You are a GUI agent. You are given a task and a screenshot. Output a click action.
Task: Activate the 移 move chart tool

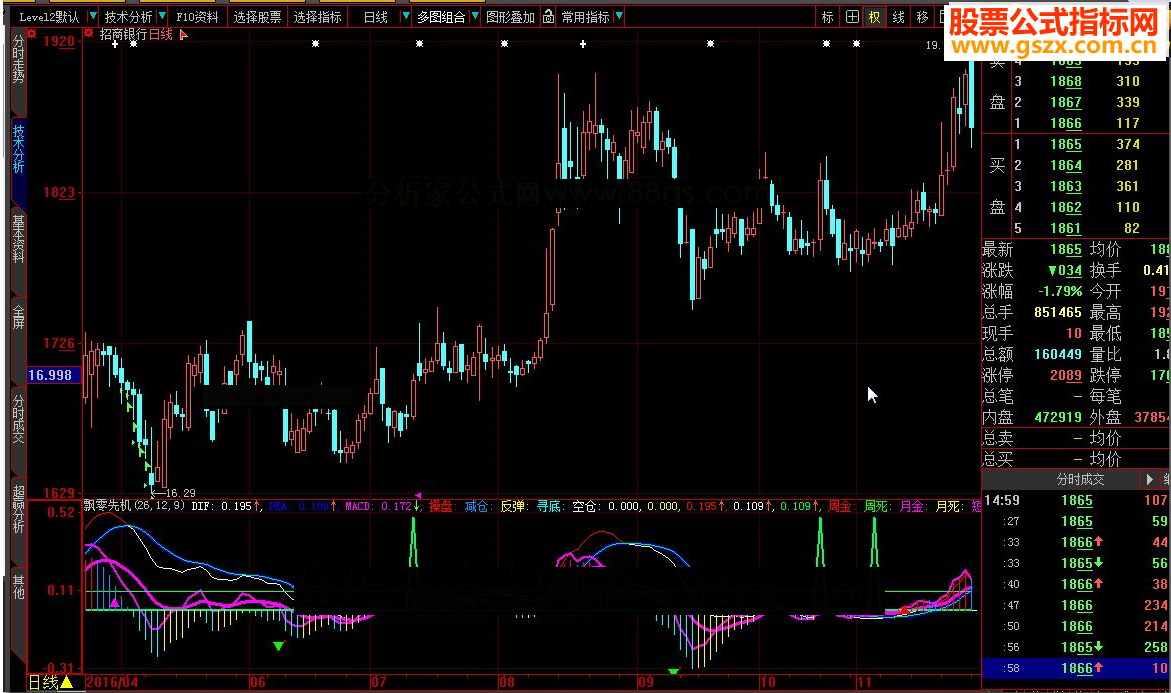(922, 17)
